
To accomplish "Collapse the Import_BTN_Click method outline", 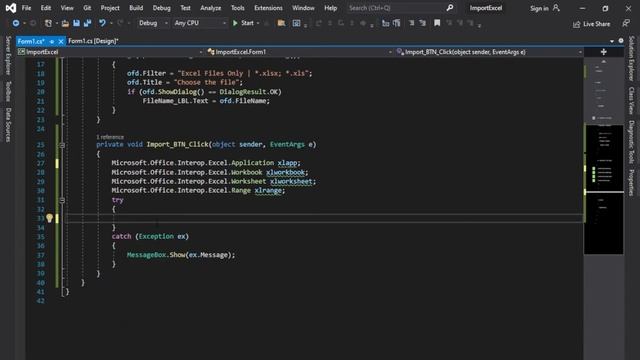I will [62, 145].
